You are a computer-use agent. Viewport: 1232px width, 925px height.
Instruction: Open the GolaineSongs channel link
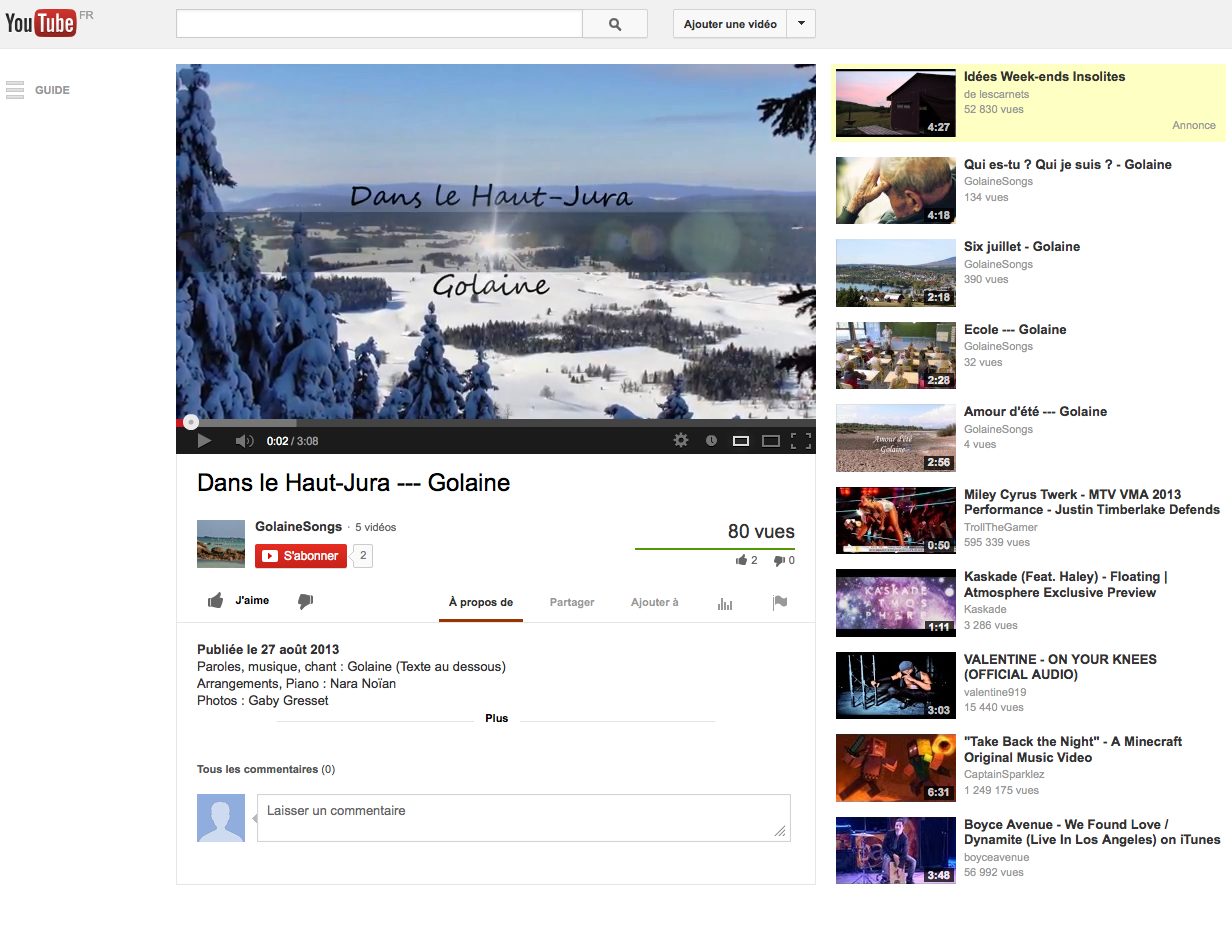(298, 527)
